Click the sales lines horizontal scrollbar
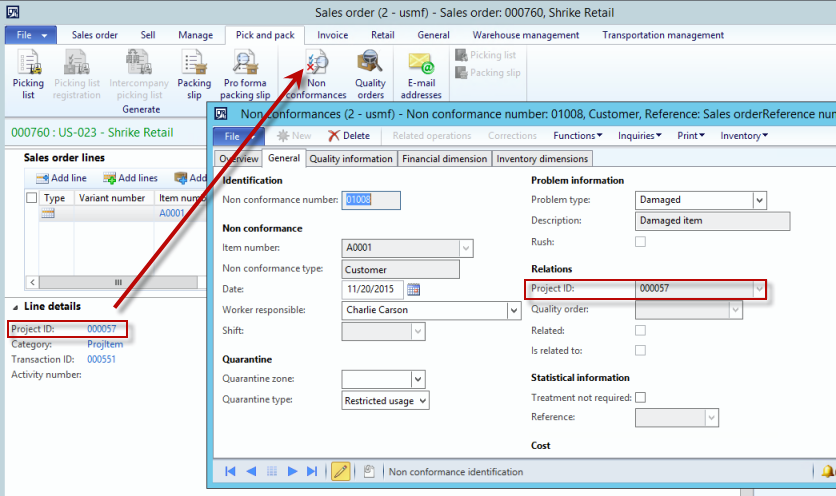 coord(118,282)
